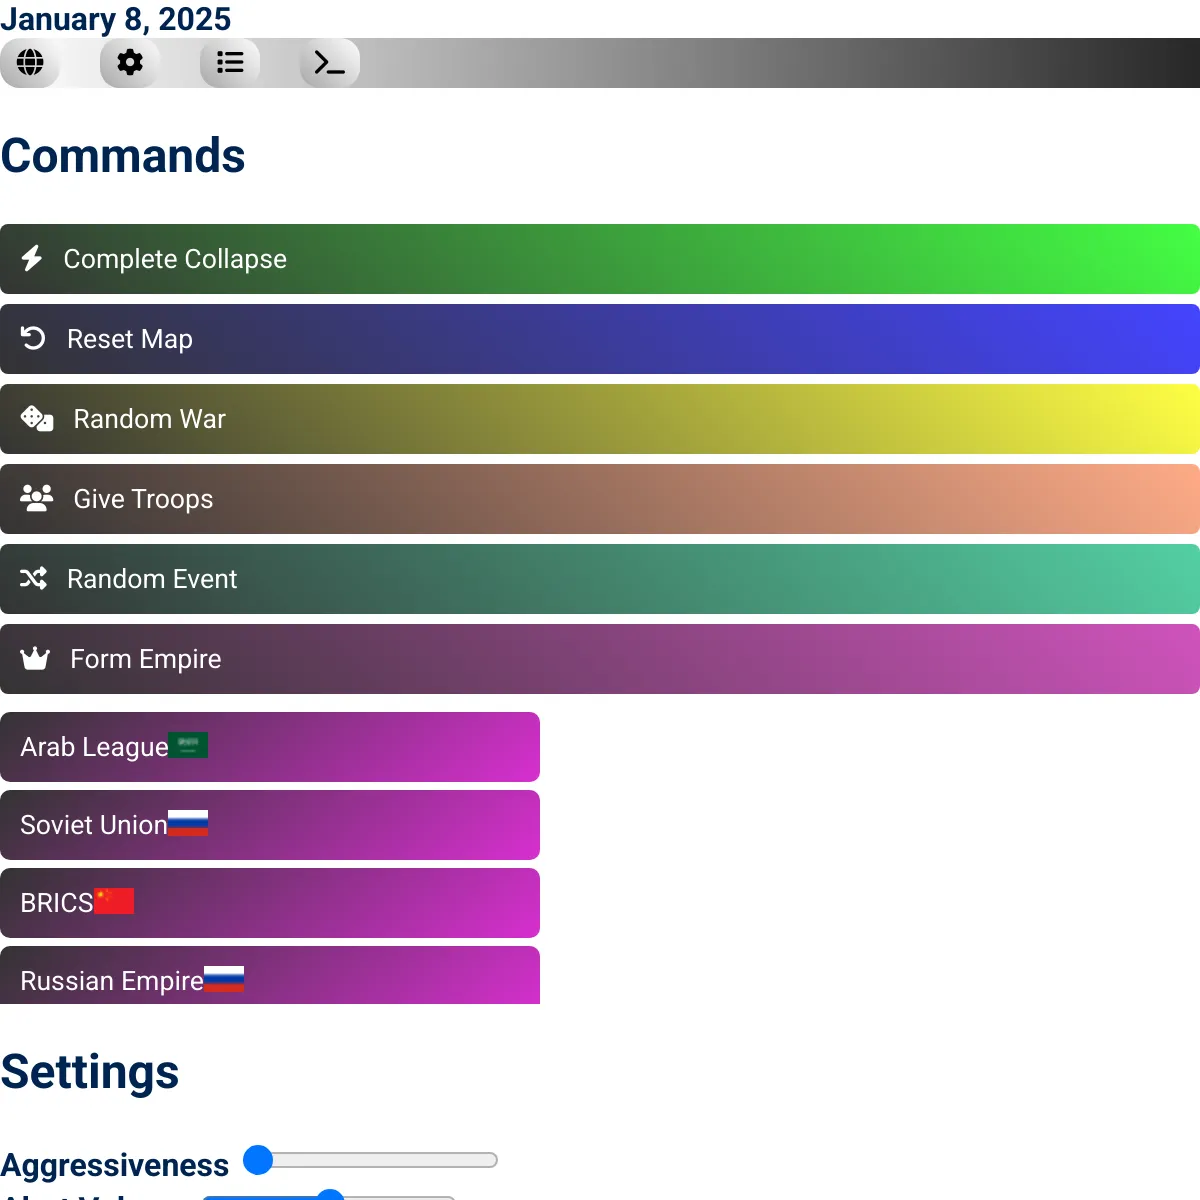The width and height of the screenshot is (1200, 1200).
Task: Choose Russian Empire option
Action: click(270, 975)
